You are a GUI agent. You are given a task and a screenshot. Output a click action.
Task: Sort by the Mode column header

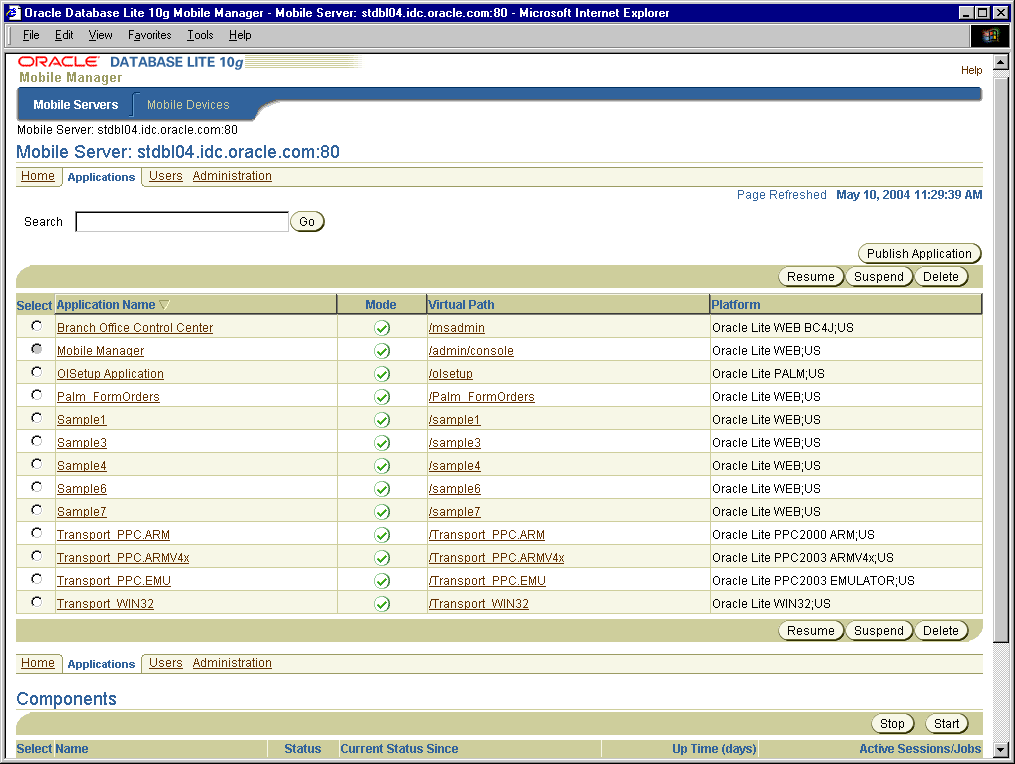[x=381, y=305]
